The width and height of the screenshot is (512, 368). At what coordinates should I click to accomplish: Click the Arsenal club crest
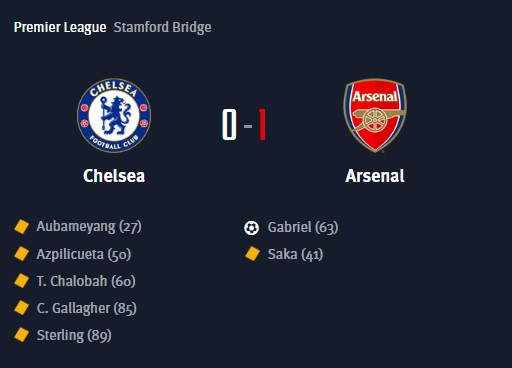pyautogui.click(x=375, y=115)
